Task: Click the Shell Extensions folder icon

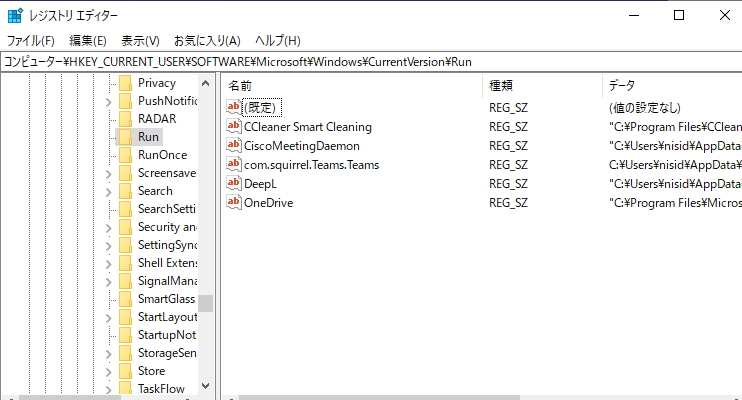Action: click(x=125, y=263)
